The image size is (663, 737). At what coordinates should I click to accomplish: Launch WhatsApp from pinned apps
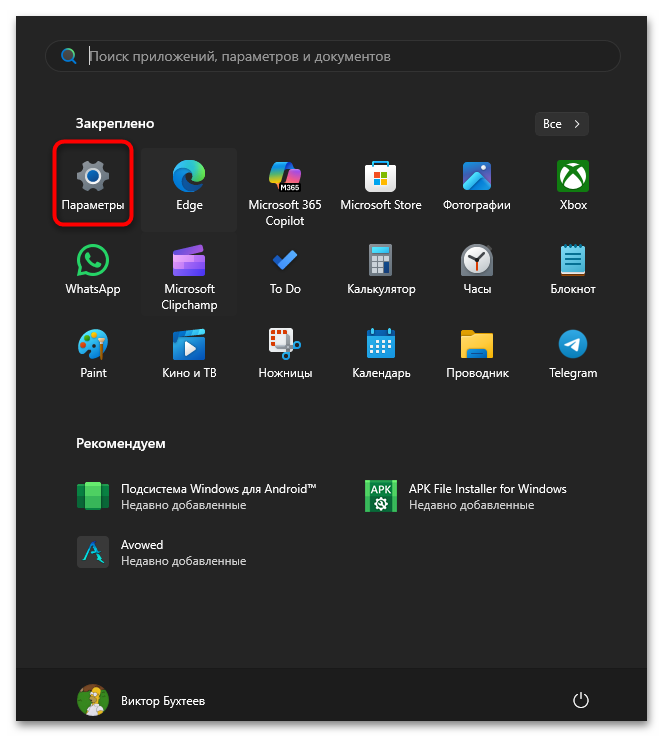pyautogui.click(x=93, y=269)
